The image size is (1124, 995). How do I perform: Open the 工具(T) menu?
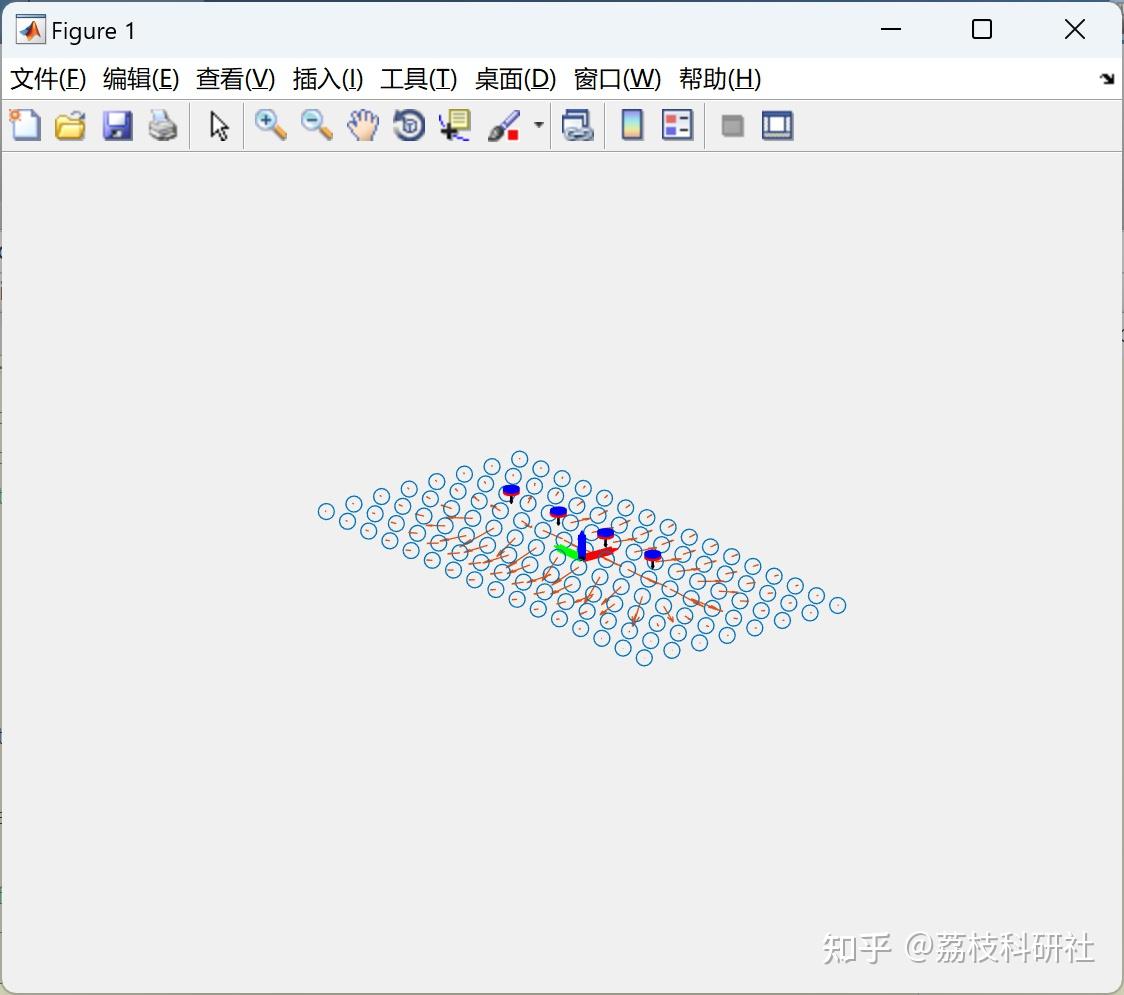[x=419, y=79]
